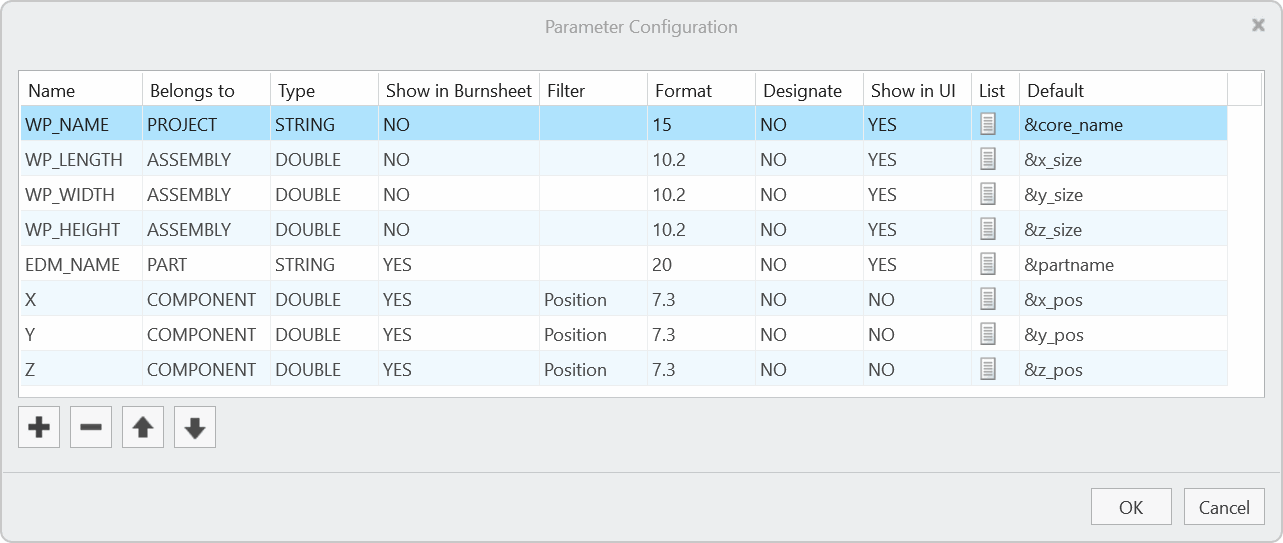
Task: Open list icon for WP_NAME row
Action: (x=989, y=124)
